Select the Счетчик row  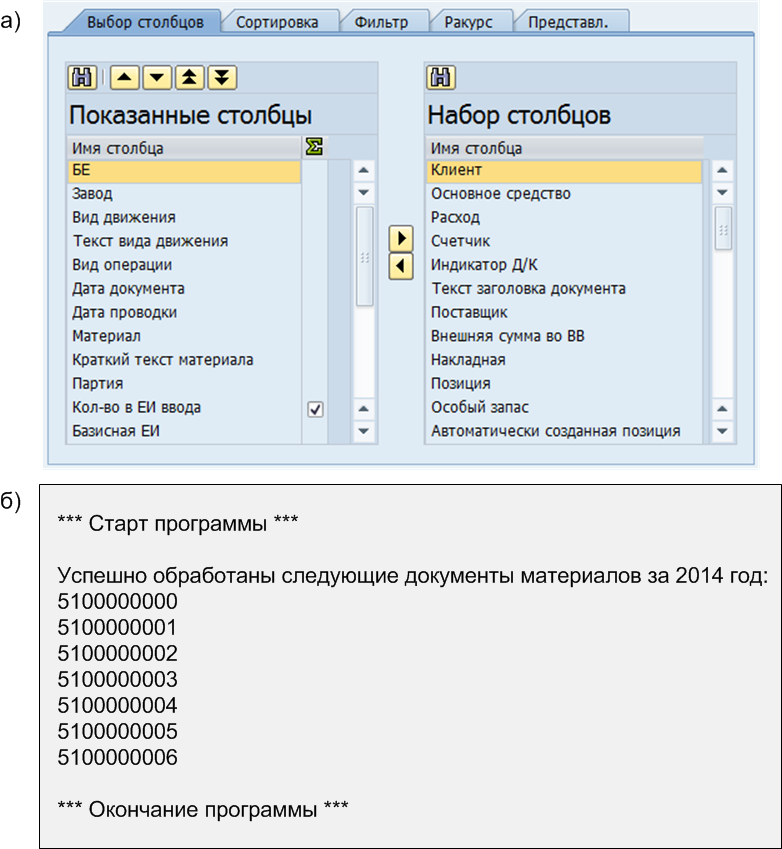(564, 241)
